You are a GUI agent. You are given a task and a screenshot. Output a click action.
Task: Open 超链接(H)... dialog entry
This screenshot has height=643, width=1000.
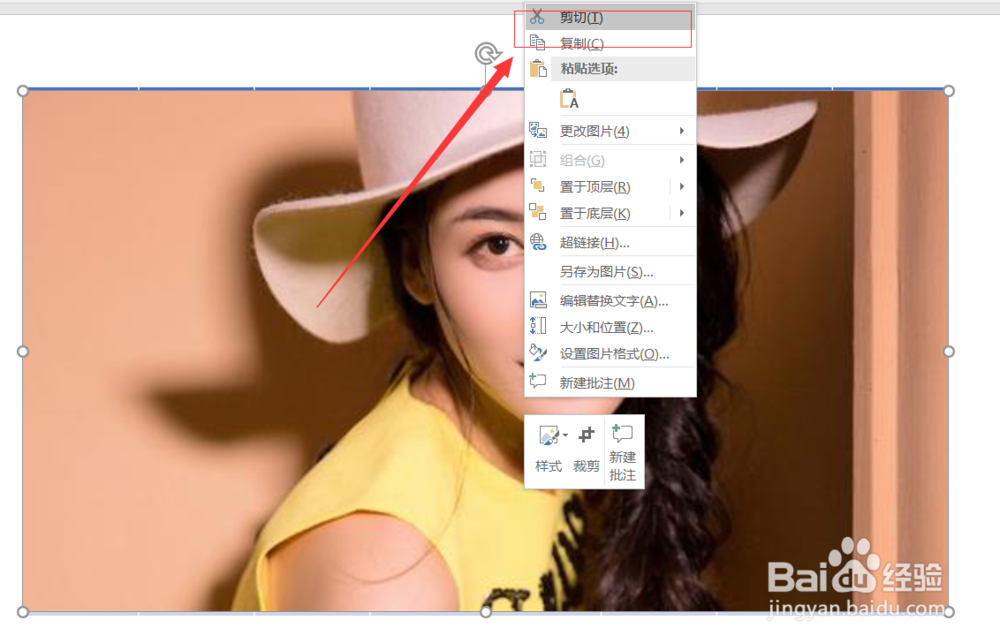[x=610, y=242]
